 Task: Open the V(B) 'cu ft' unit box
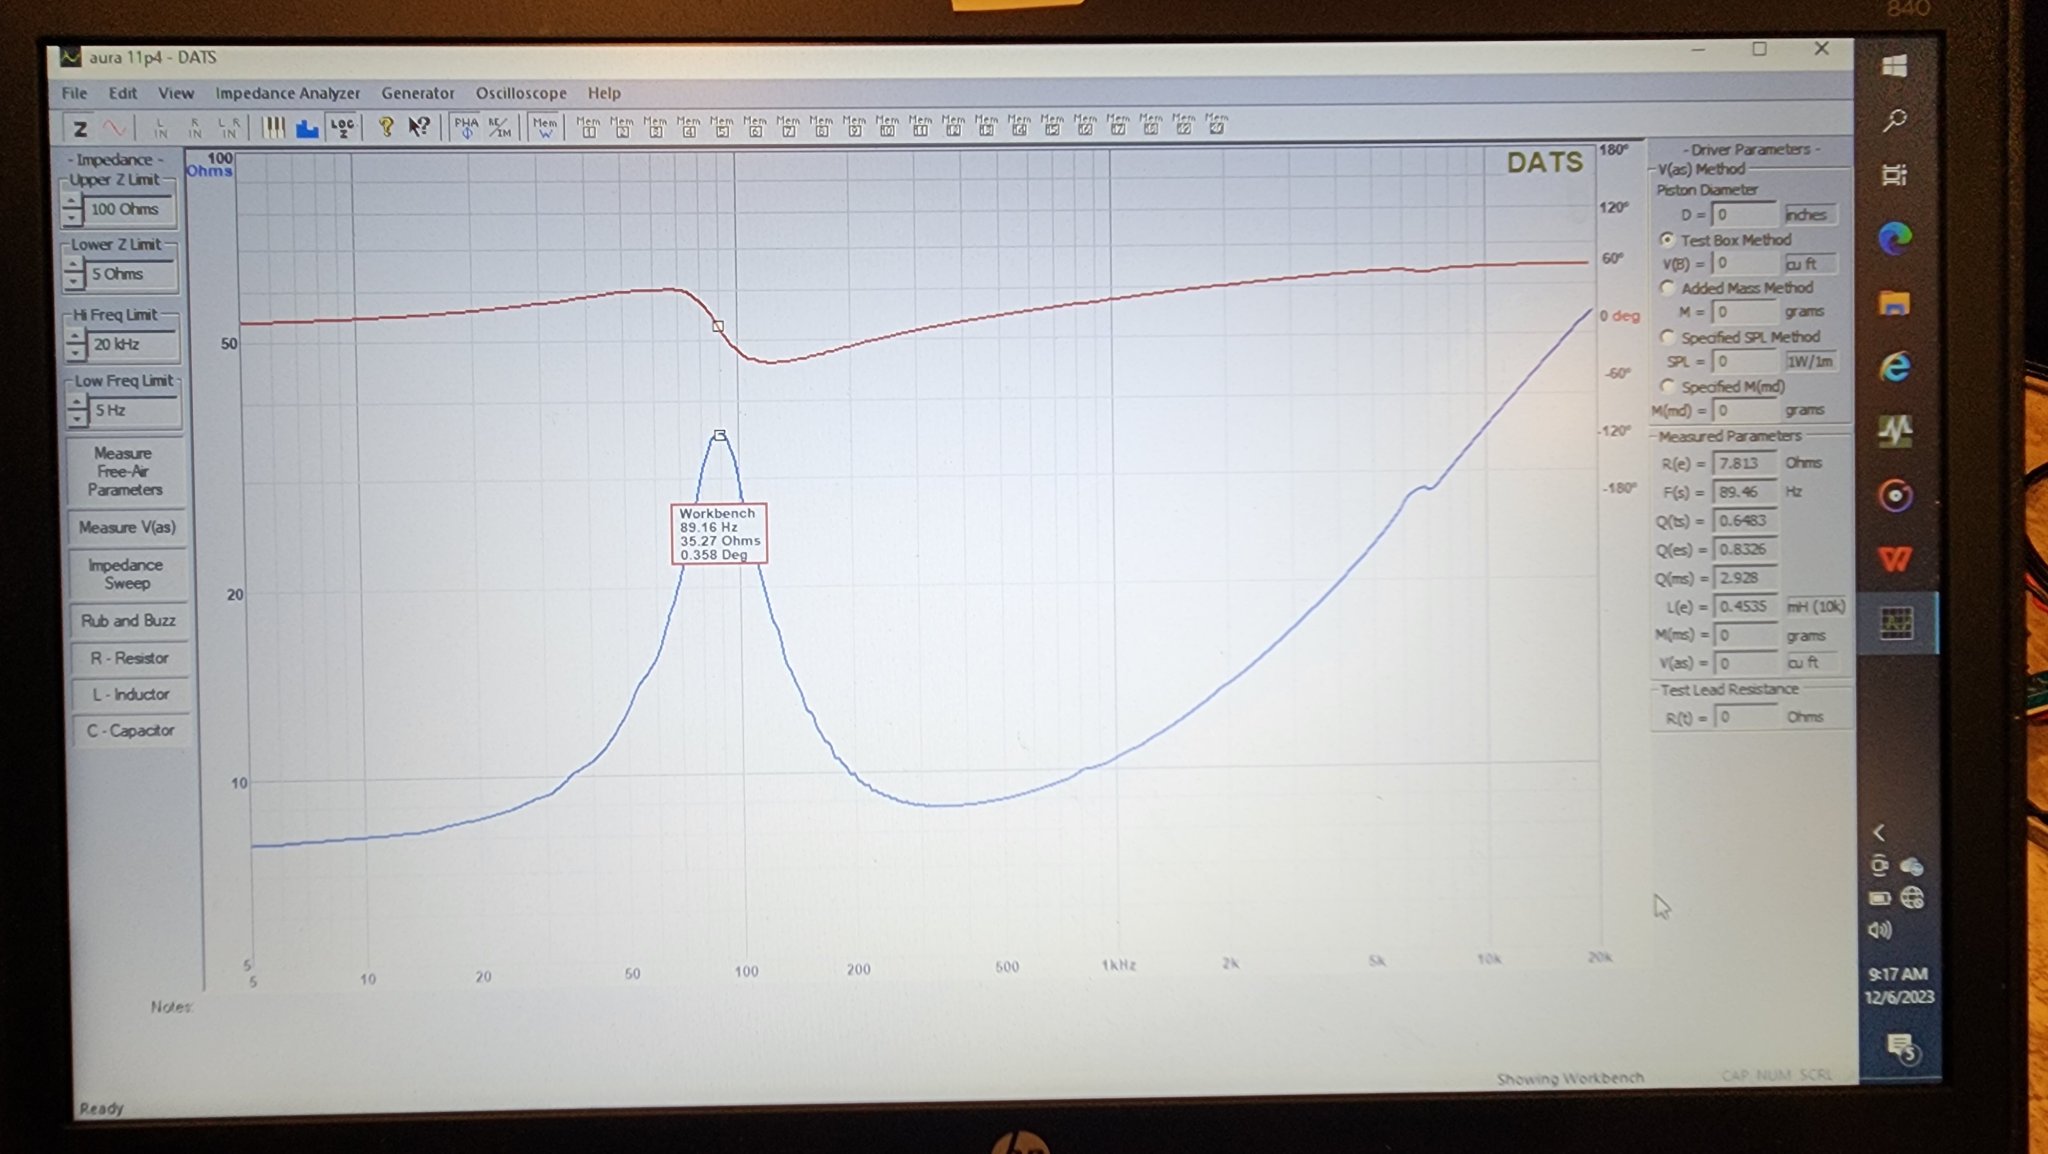(x=1810, y=264)
